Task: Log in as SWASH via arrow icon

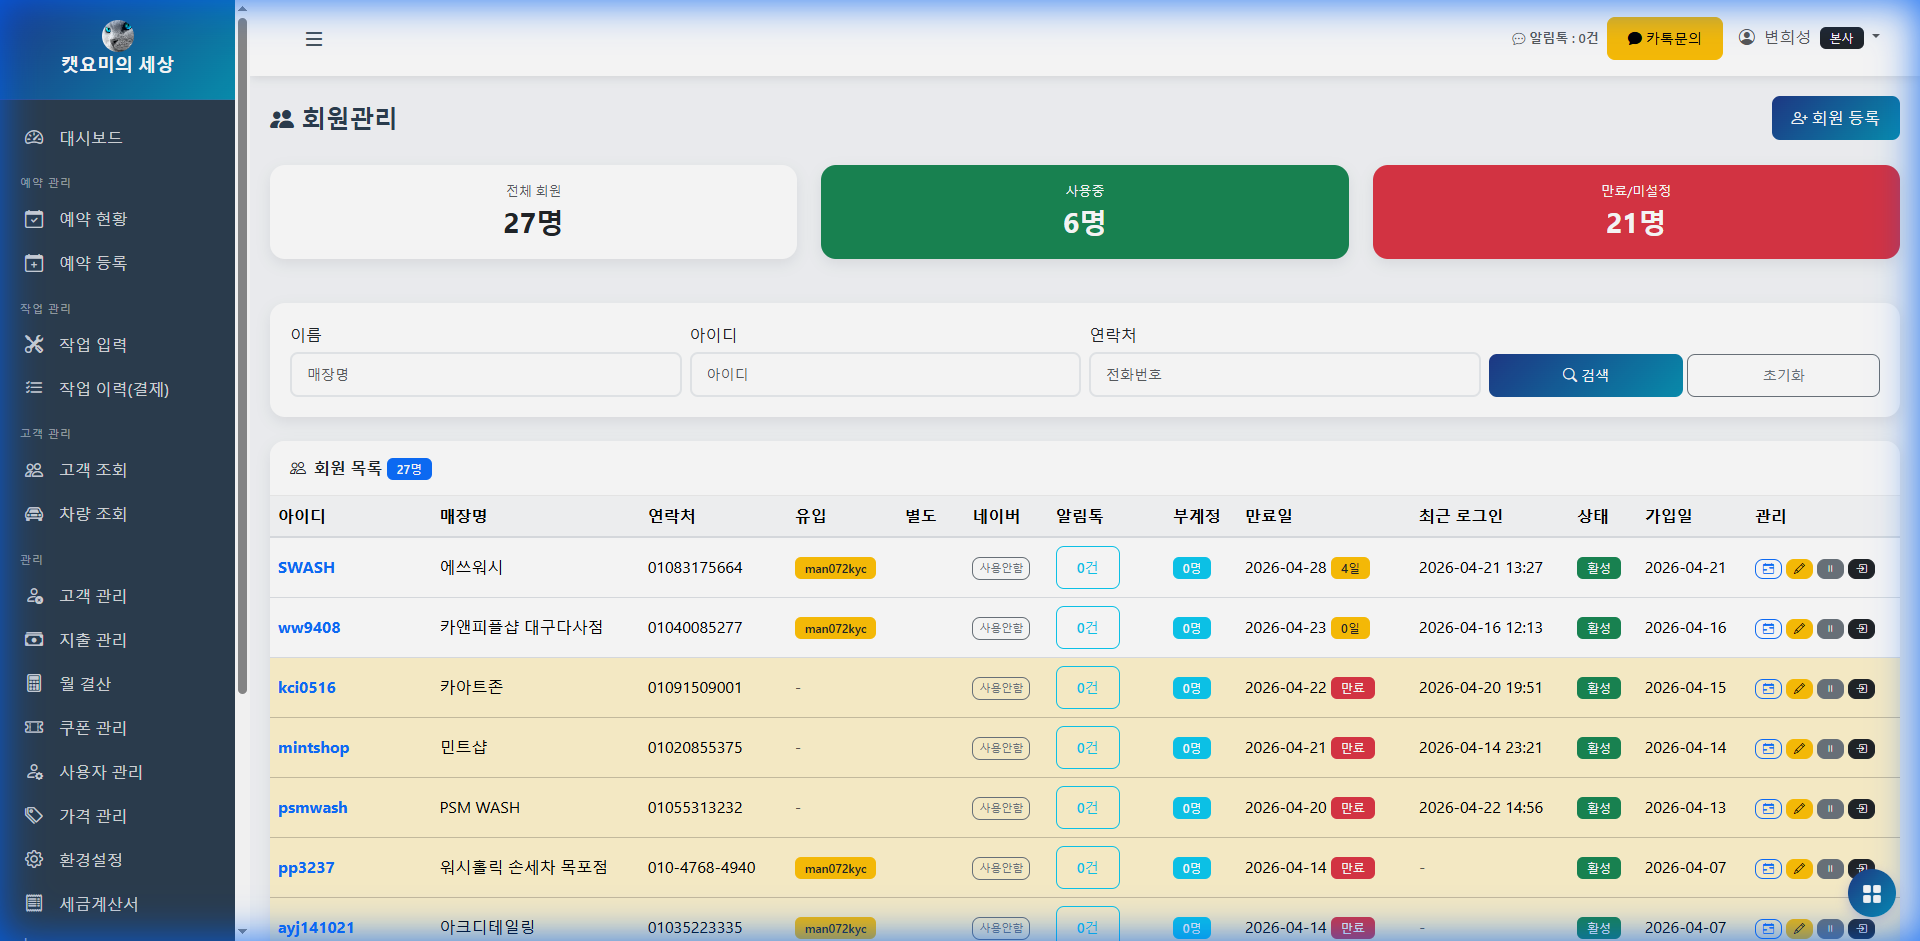Action: click(x=1861, y=569)
